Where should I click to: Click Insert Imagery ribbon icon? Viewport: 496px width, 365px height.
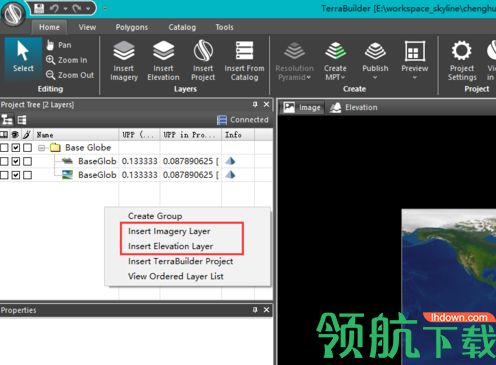pos(124,61)
